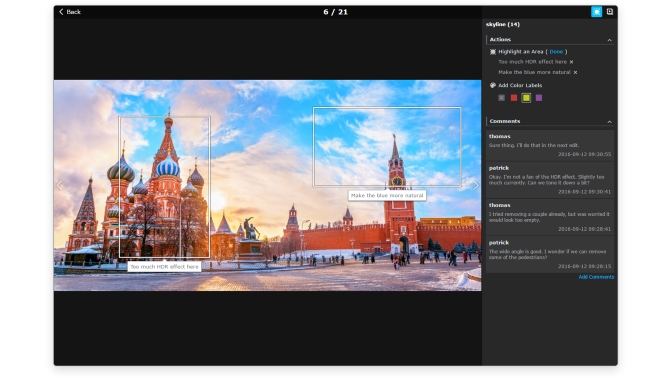Click the 2016-09-12 09:30:55 timestamp
The height and width of the screenshot is (378, 672).
(x=584, y=154)
